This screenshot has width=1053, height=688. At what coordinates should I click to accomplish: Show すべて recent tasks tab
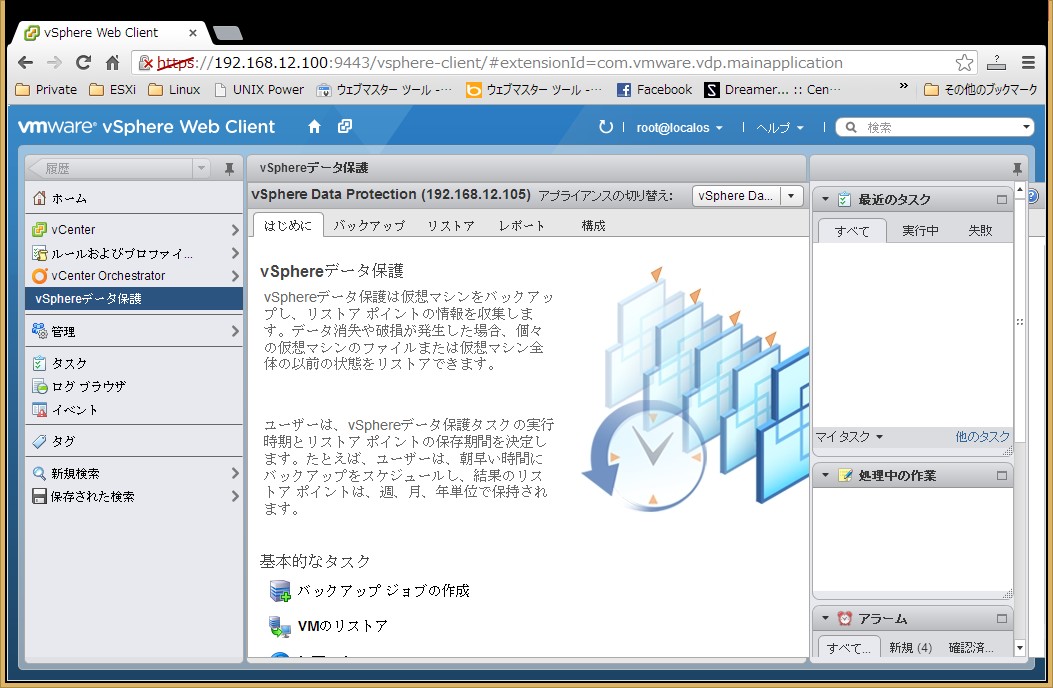[x=852, y=231]
